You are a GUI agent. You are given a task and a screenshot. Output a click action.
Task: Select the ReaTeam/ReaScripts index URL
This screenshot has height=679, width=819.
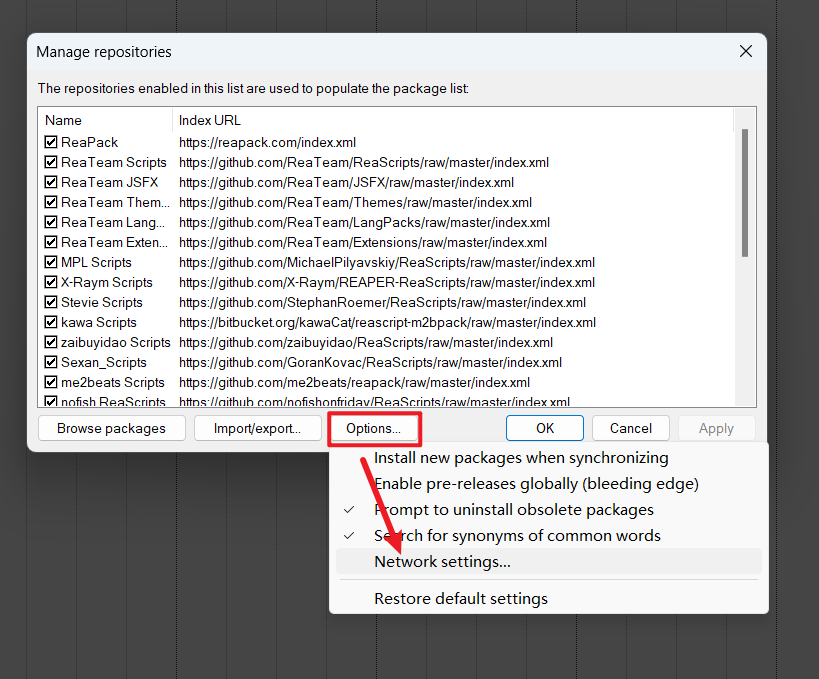[364, 162]
